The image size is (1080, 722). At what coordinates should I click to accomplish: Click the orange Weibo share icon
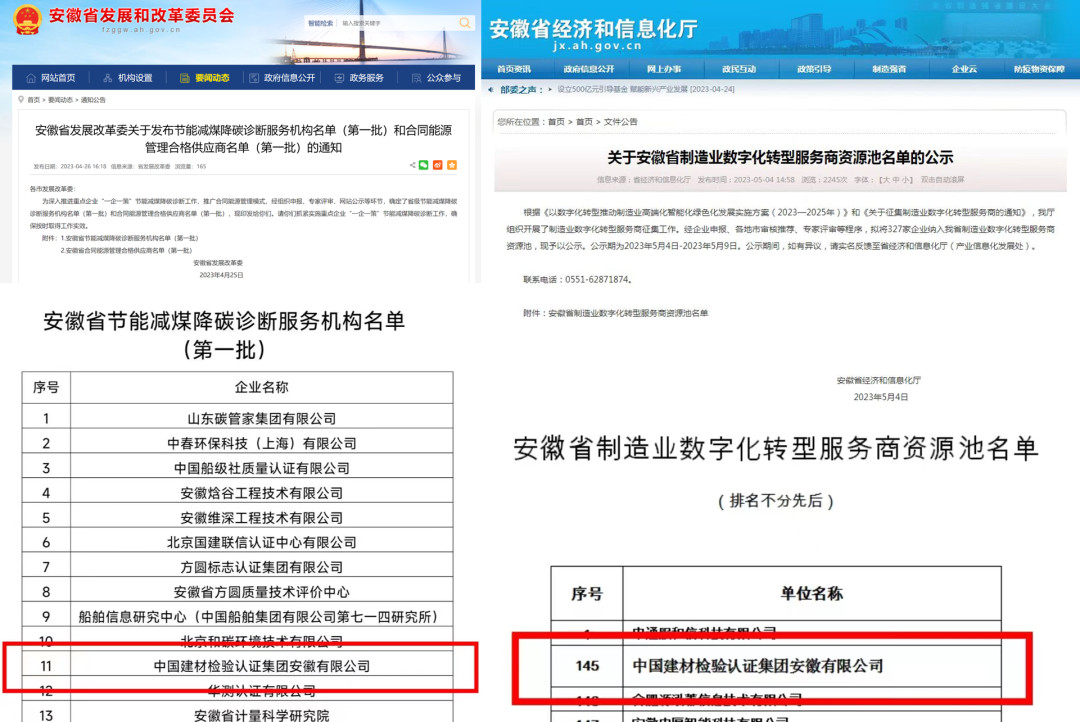[x=437, y=165]
